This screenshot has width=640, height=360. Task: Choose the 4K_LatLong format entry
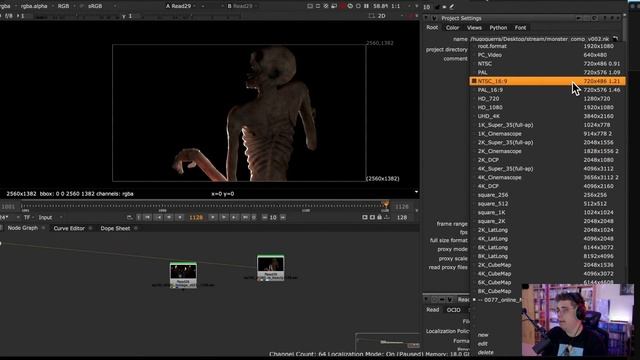[547, 239]
